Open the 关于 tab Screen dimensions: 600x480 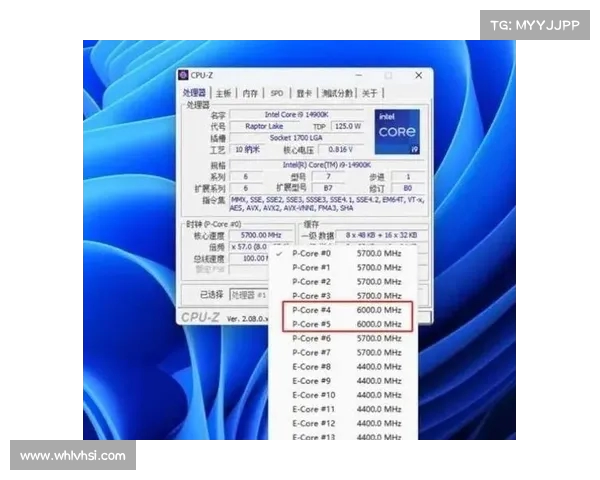370,93
